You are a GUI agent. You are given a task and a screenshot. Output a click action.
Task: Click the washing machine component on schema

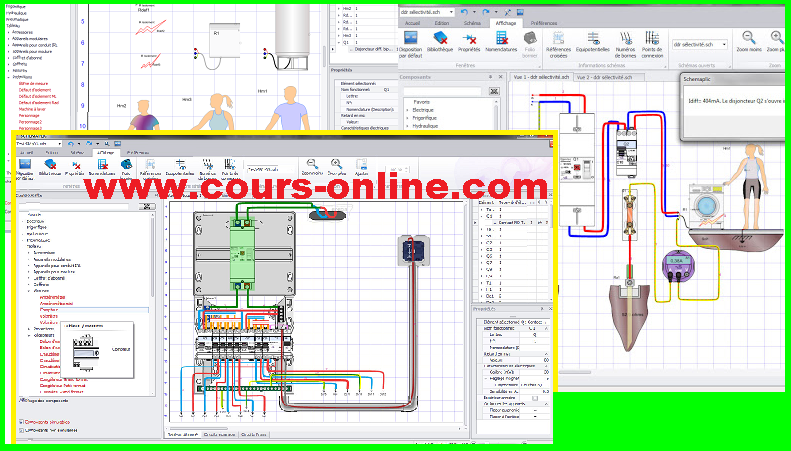coord(706,205)
